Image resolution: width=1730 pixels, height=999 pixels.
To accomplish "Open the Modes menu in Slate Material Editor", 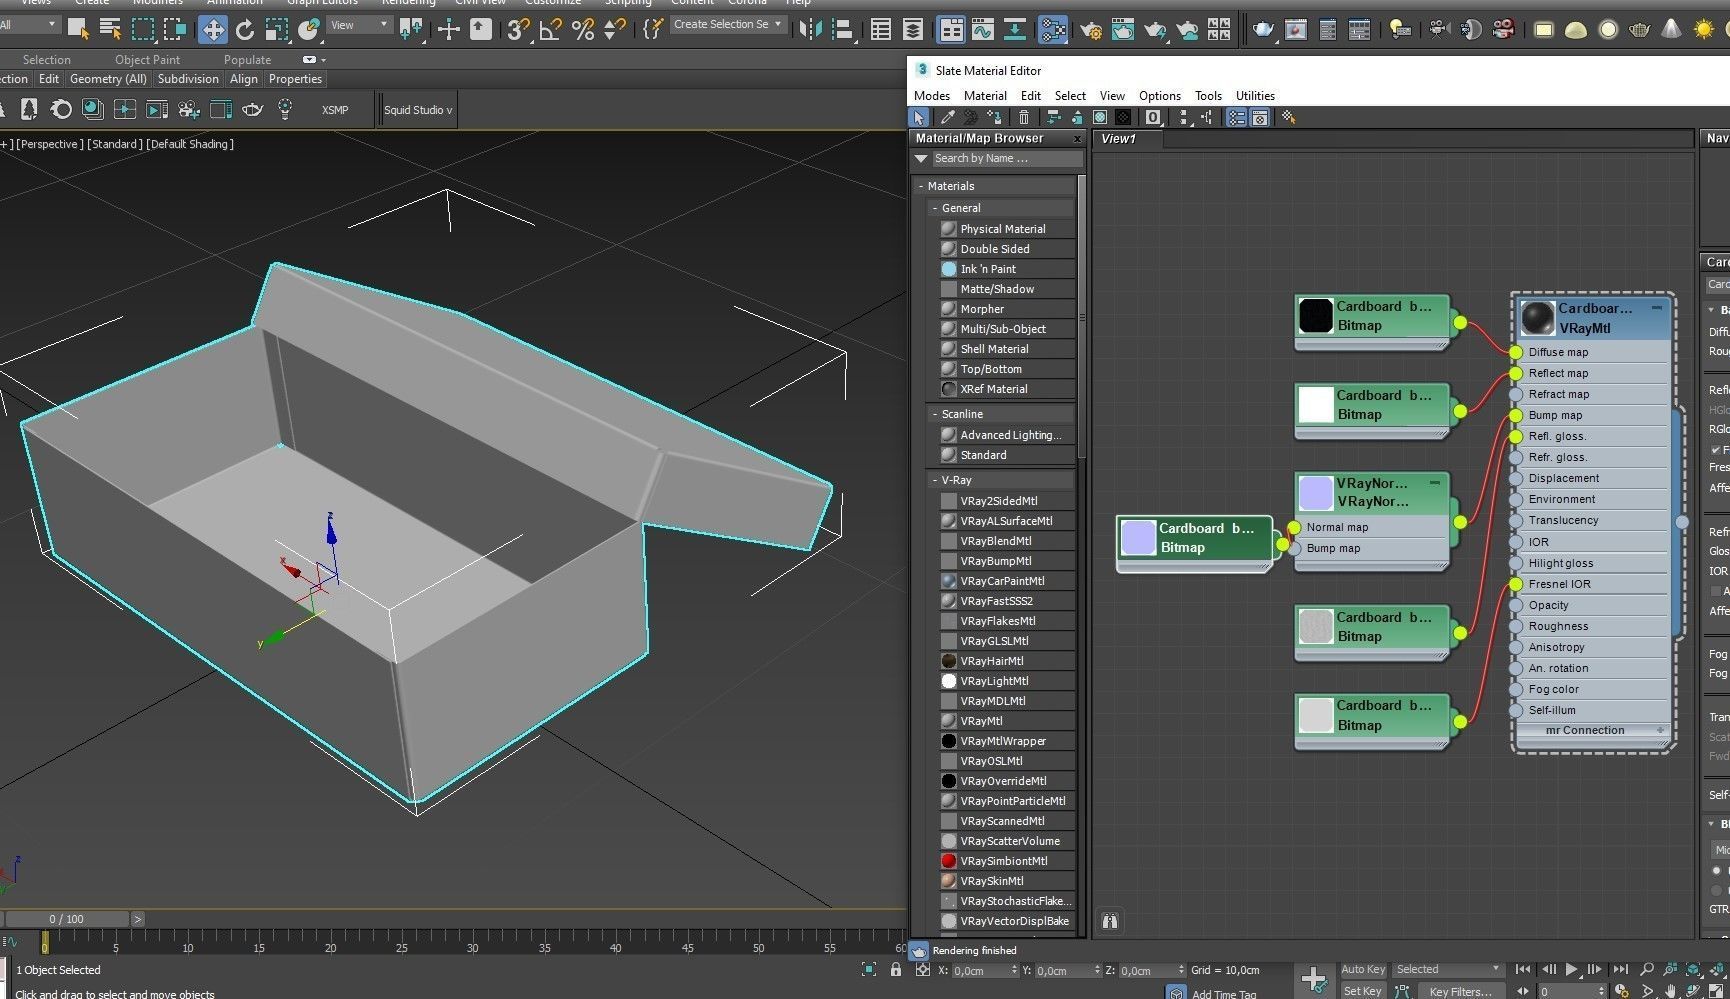I will [x=931, y=96].
